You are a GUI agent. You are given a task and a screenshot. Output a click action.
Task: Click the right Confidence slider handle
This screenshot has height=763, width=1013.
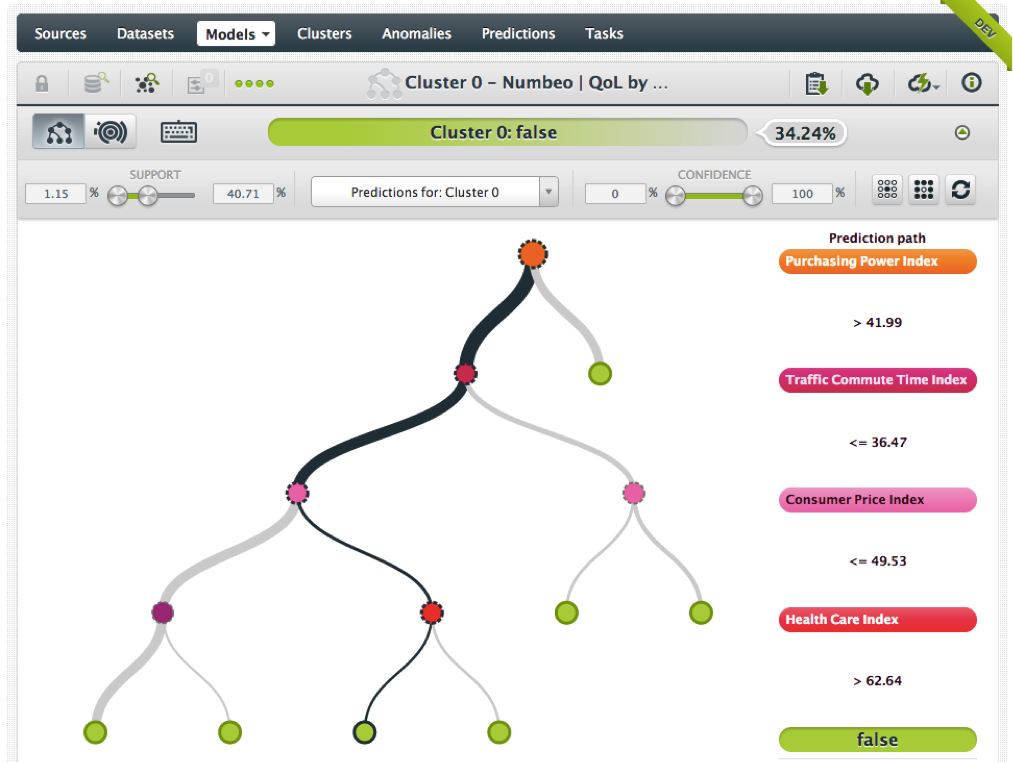753,196
